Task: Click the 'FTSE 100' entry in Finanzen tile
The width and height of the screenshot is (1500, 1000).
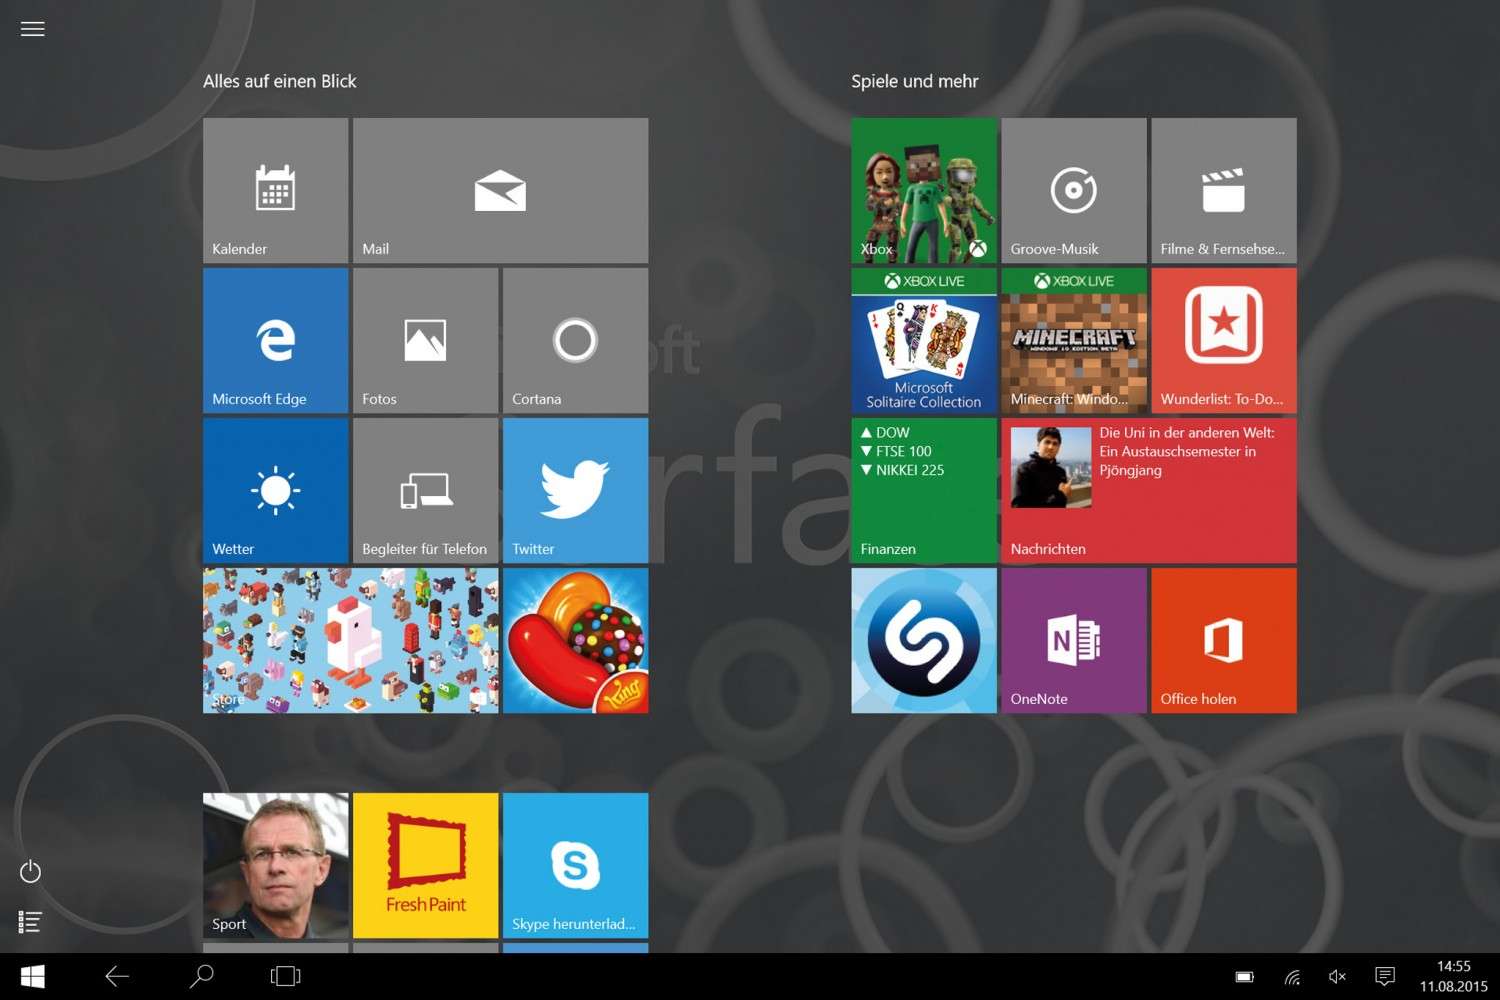Action: 904,452
